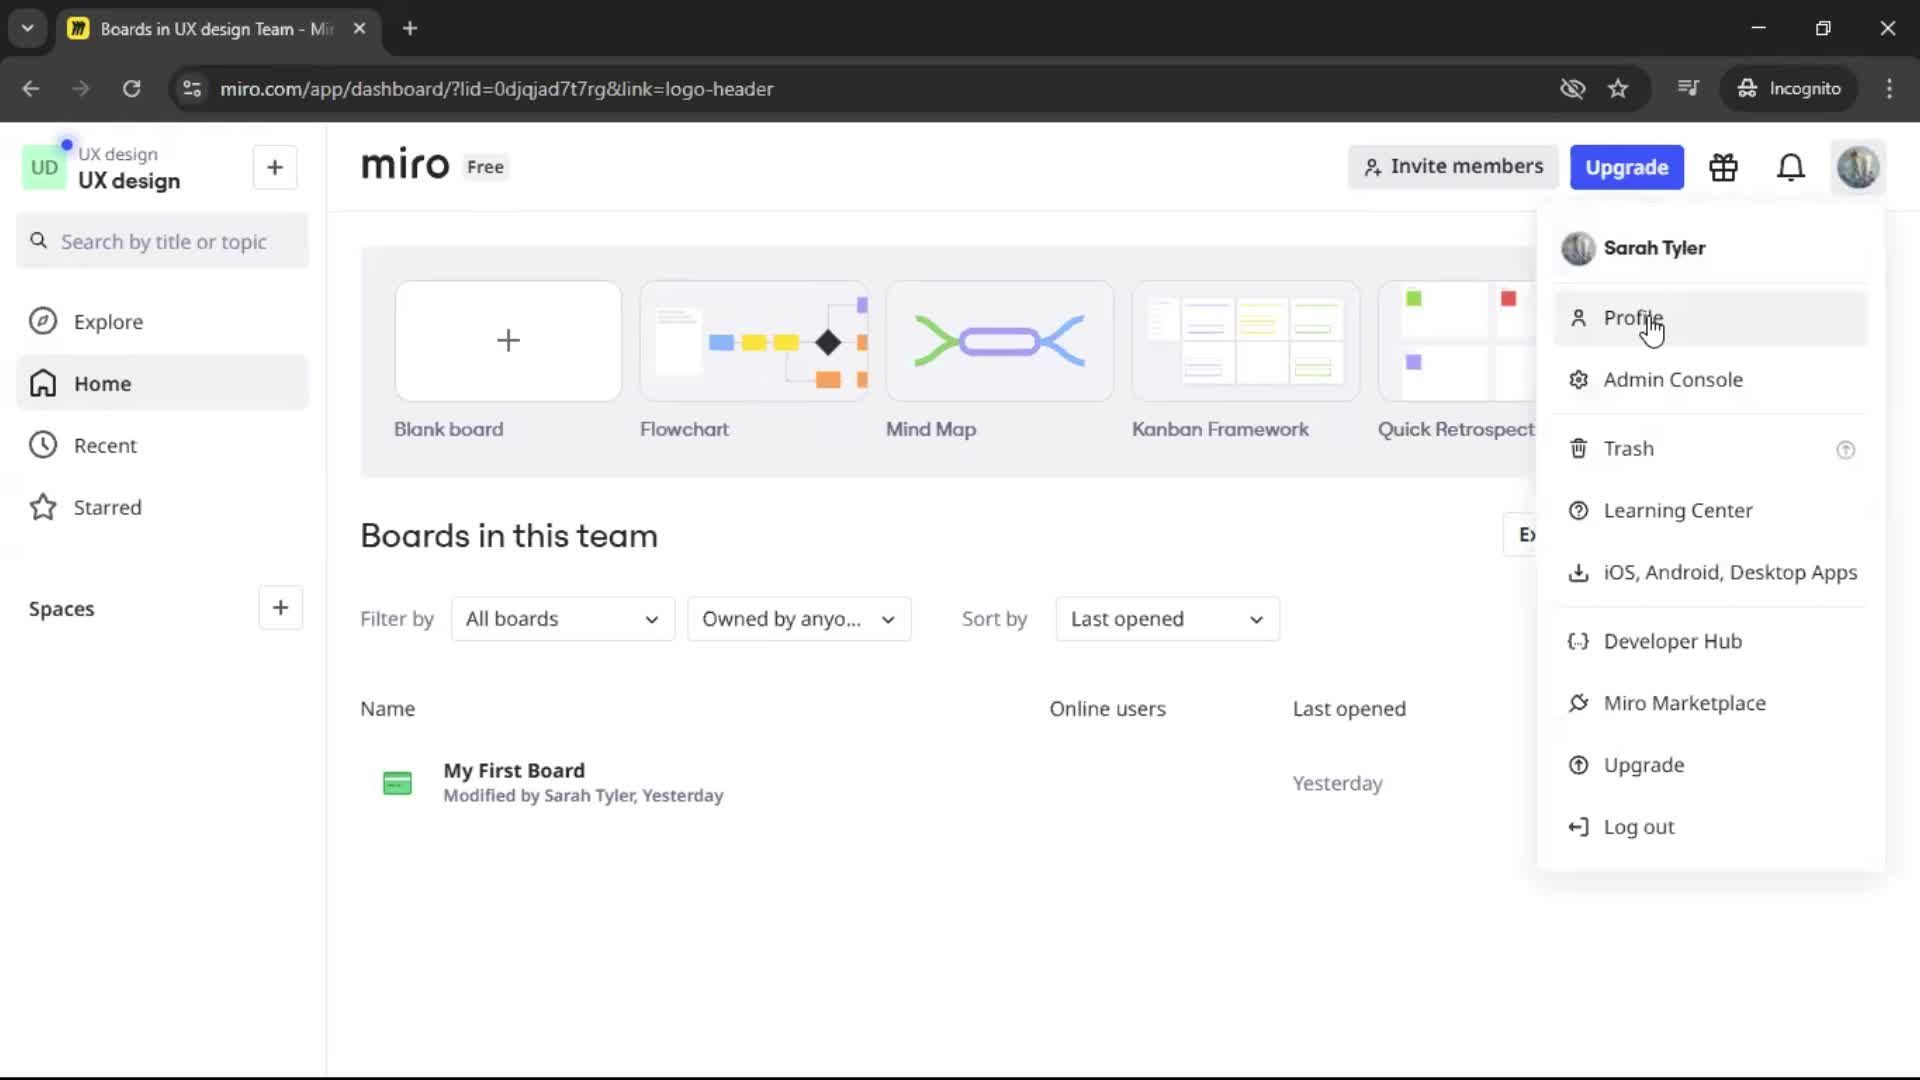The height and width of the screenshot is (1080, 1920).
Task: Choose the Flowchart template
Action: [x=754, y=341]
